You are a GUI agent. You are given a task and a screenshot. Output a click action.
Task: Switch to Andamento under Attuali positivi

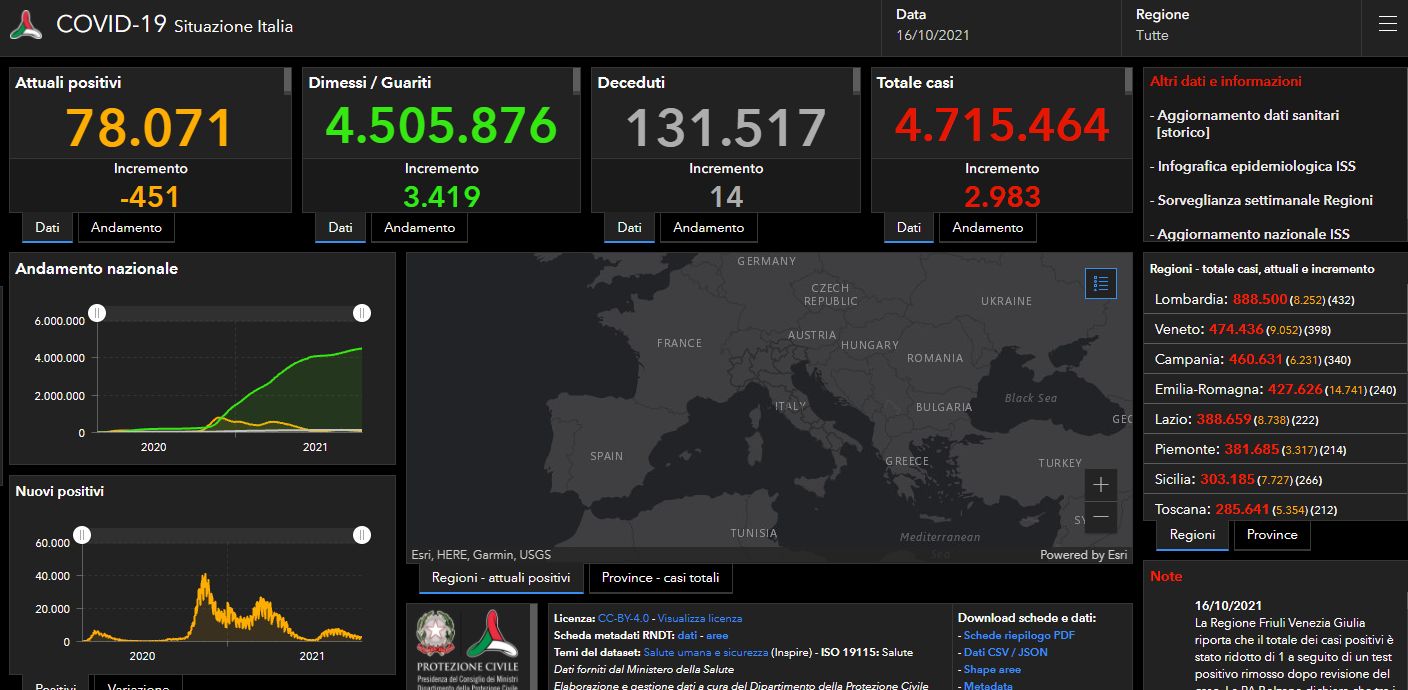(126, 227)
